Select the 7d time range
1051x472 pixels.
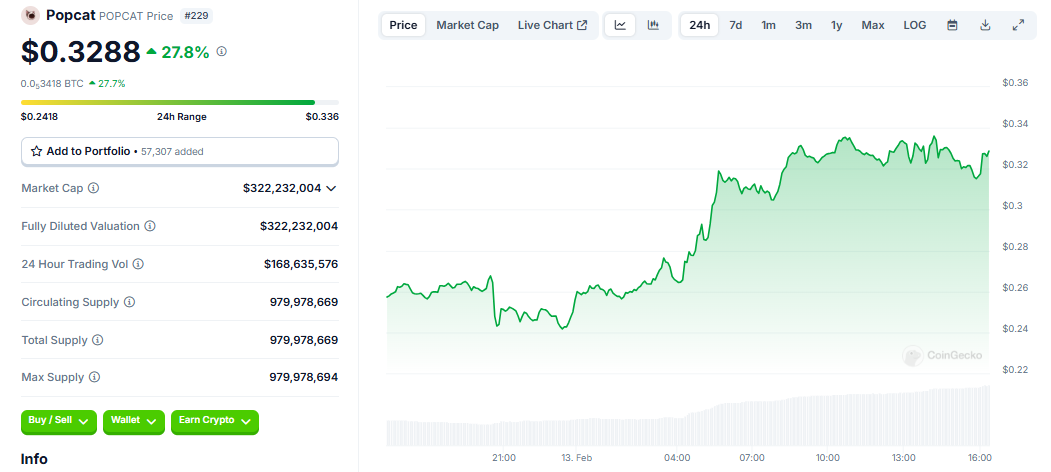coord(735,25)
